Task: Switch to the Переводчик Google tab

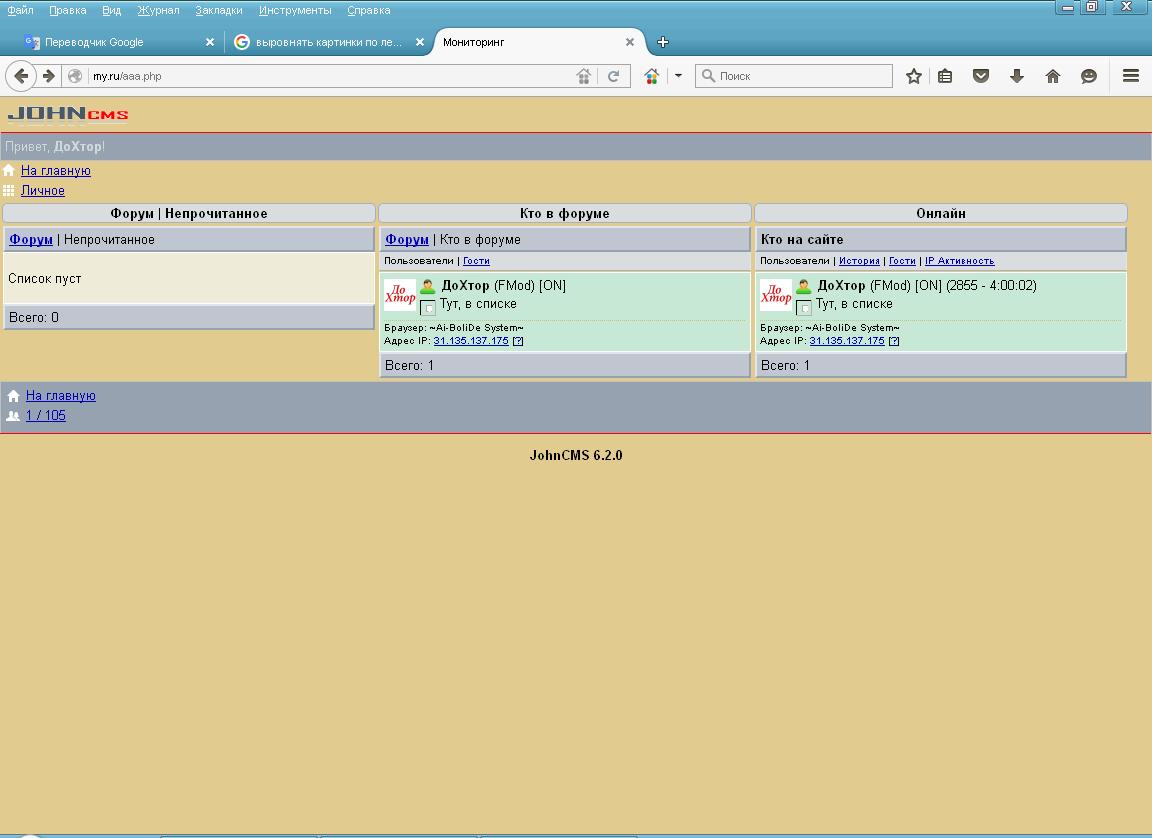Action: 94,42
